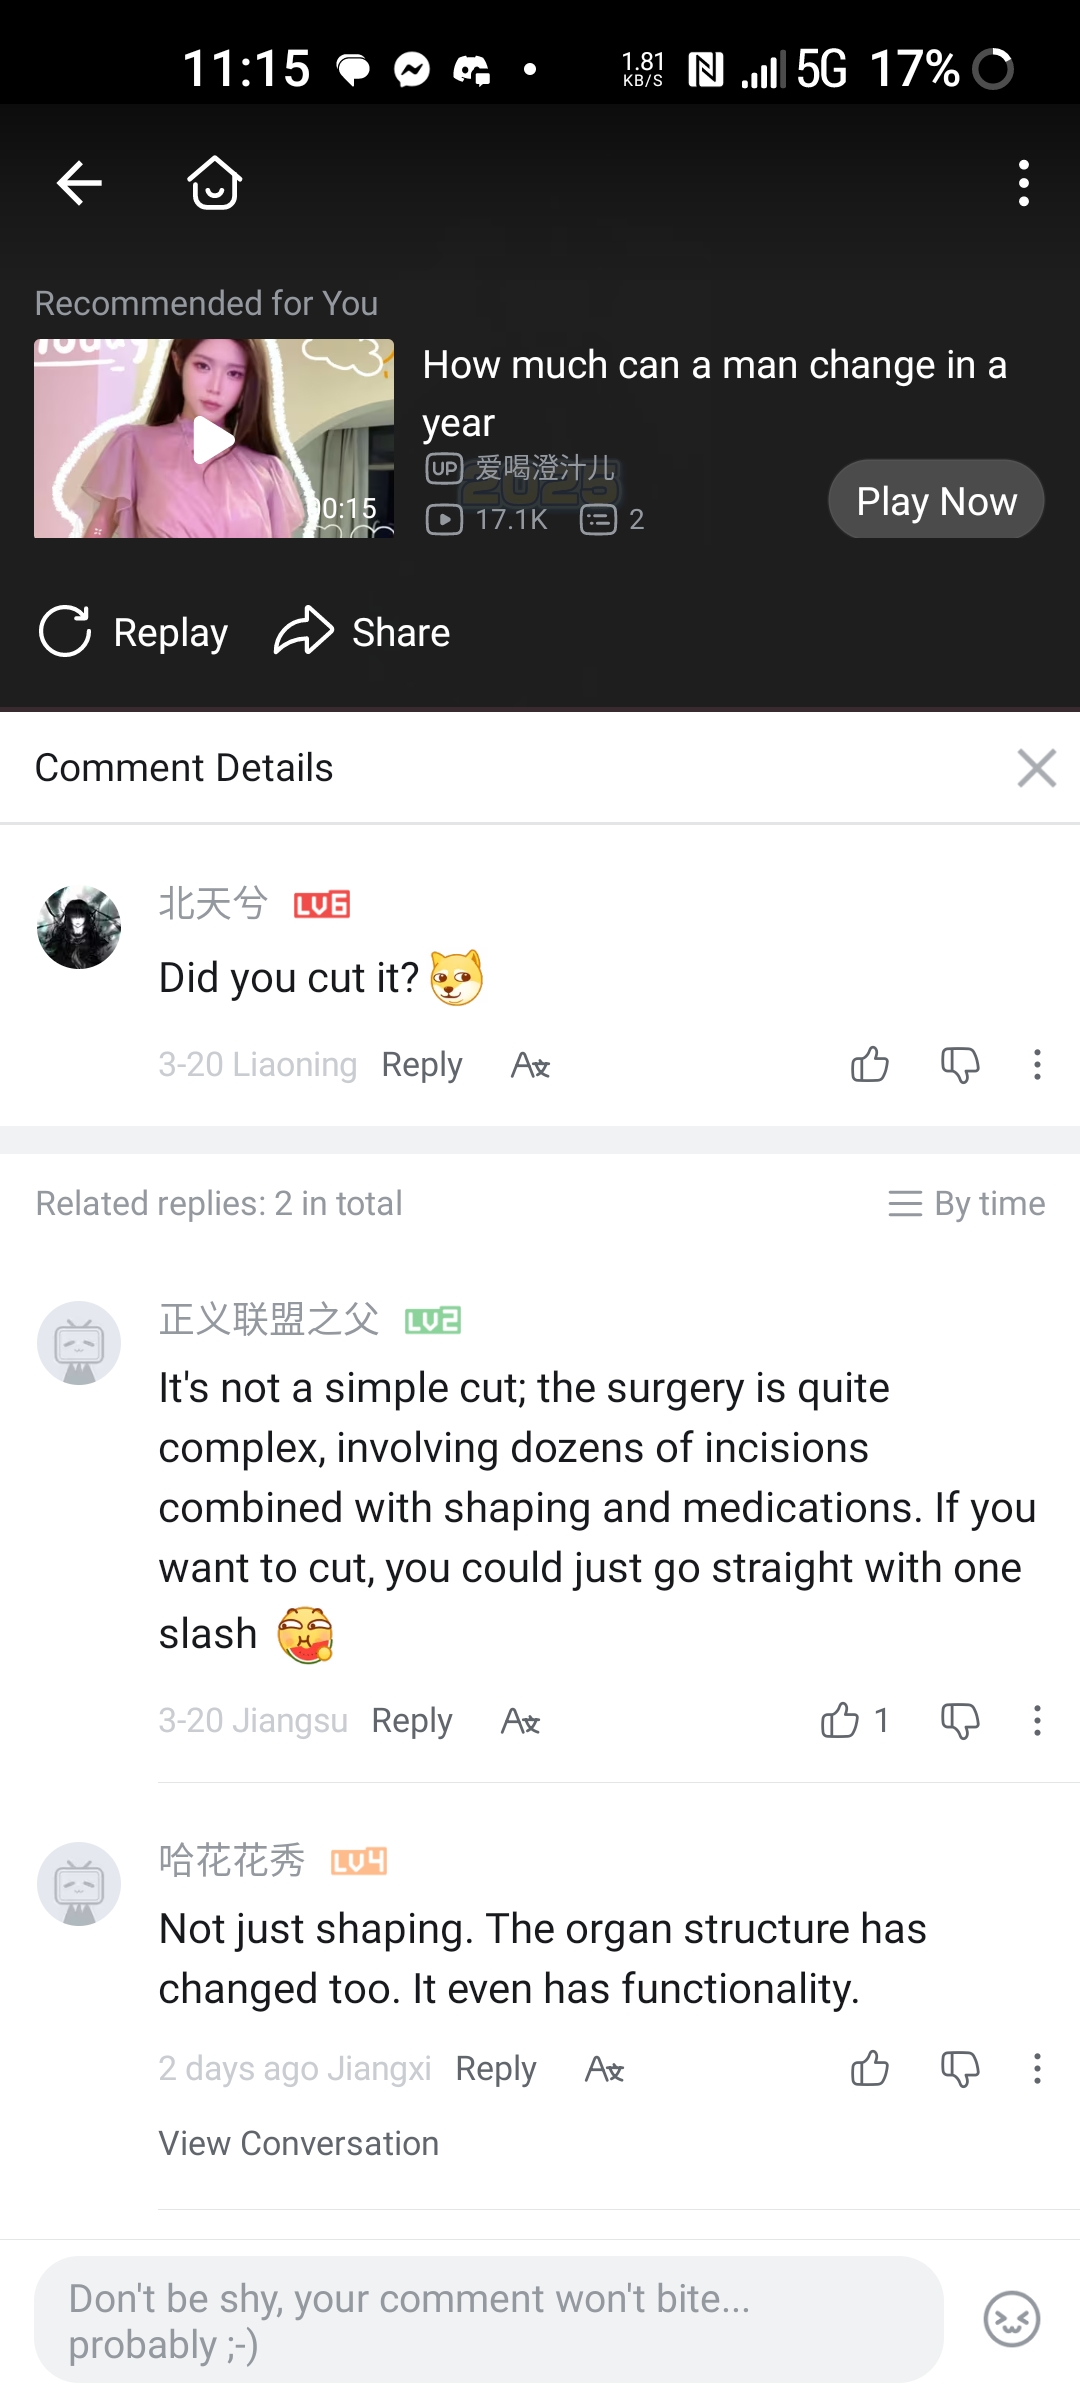Like the "Did you cut it?" comment
The width and height of the screenshot is (1080, 2400).
click(x=869, y=1065)
